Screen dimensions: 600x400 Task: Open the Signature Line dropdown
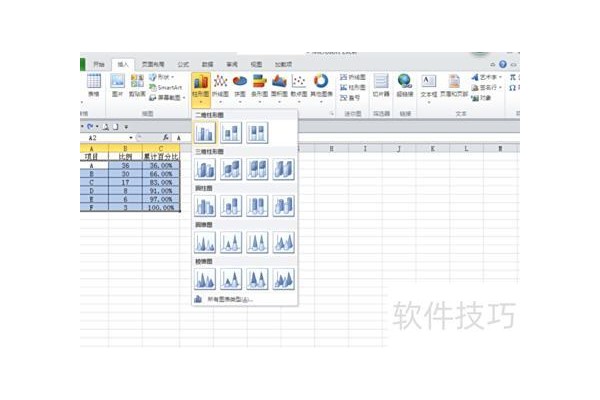coord(486,88)
